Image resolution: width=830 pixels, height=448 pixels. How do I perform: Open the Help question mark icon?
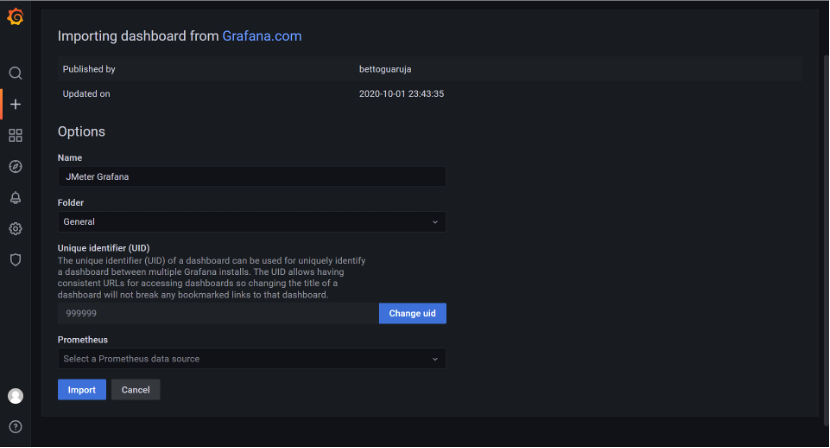(15, 427)
